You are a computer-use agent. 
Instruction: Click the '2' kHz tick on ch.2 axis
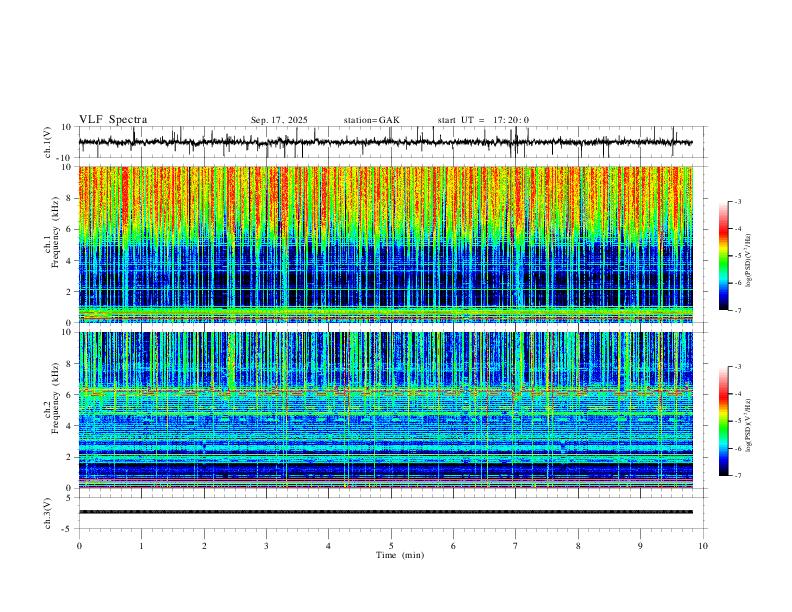click(69, 457)
